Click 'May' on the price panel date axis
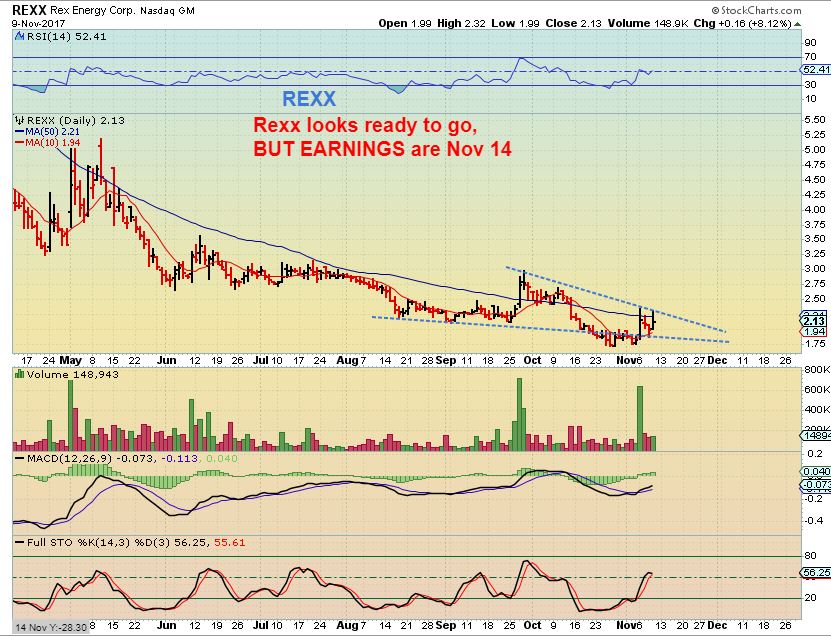 coord(70,360)
